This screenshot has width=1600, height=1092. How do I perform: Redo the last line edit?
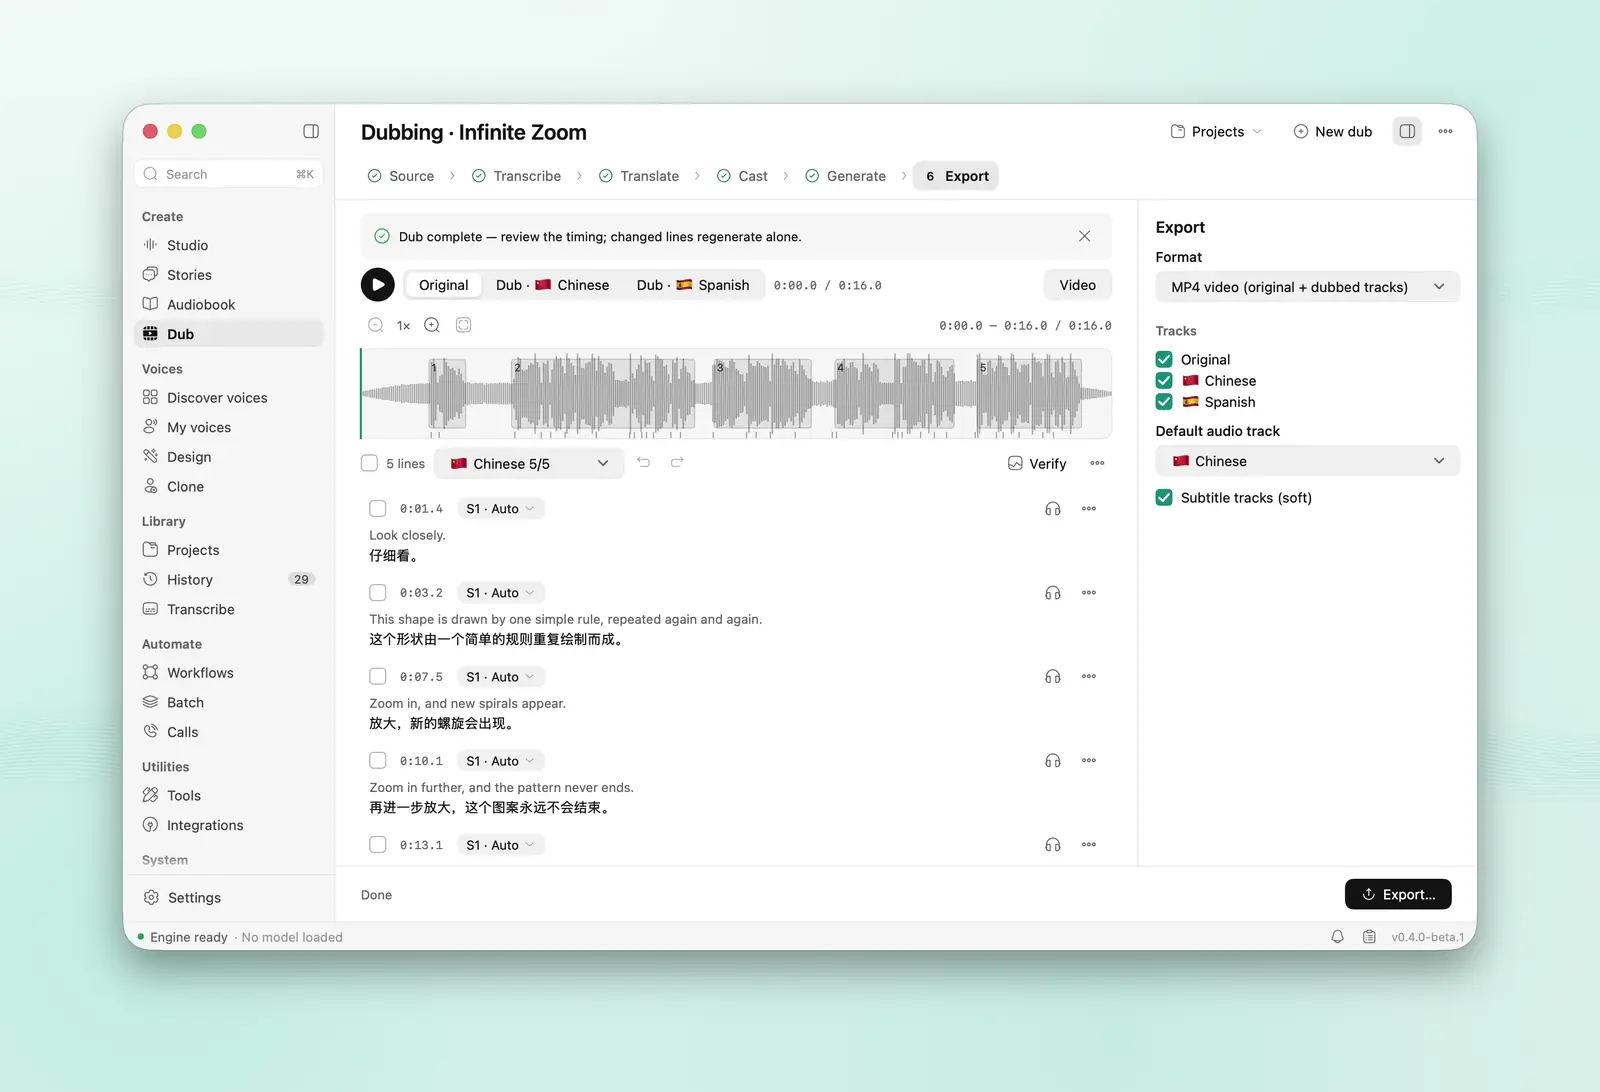[677, 463]
